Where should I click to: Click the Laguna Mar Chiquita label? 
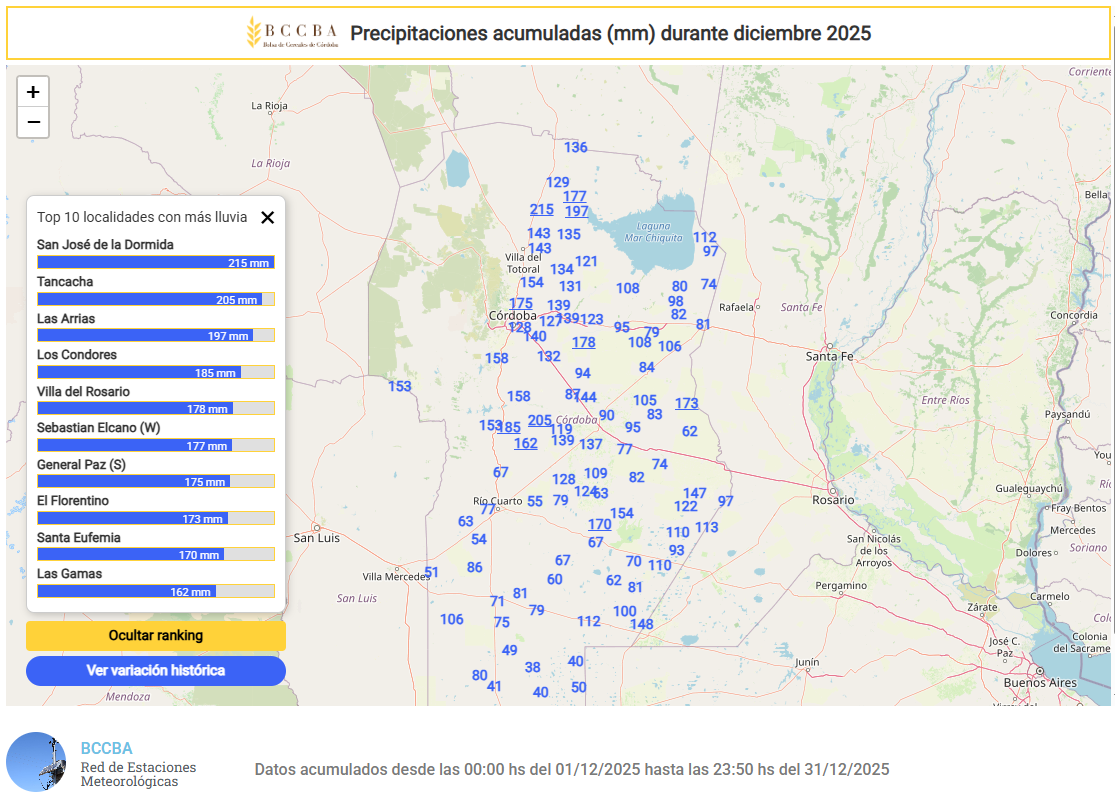[x=647, y=232]
